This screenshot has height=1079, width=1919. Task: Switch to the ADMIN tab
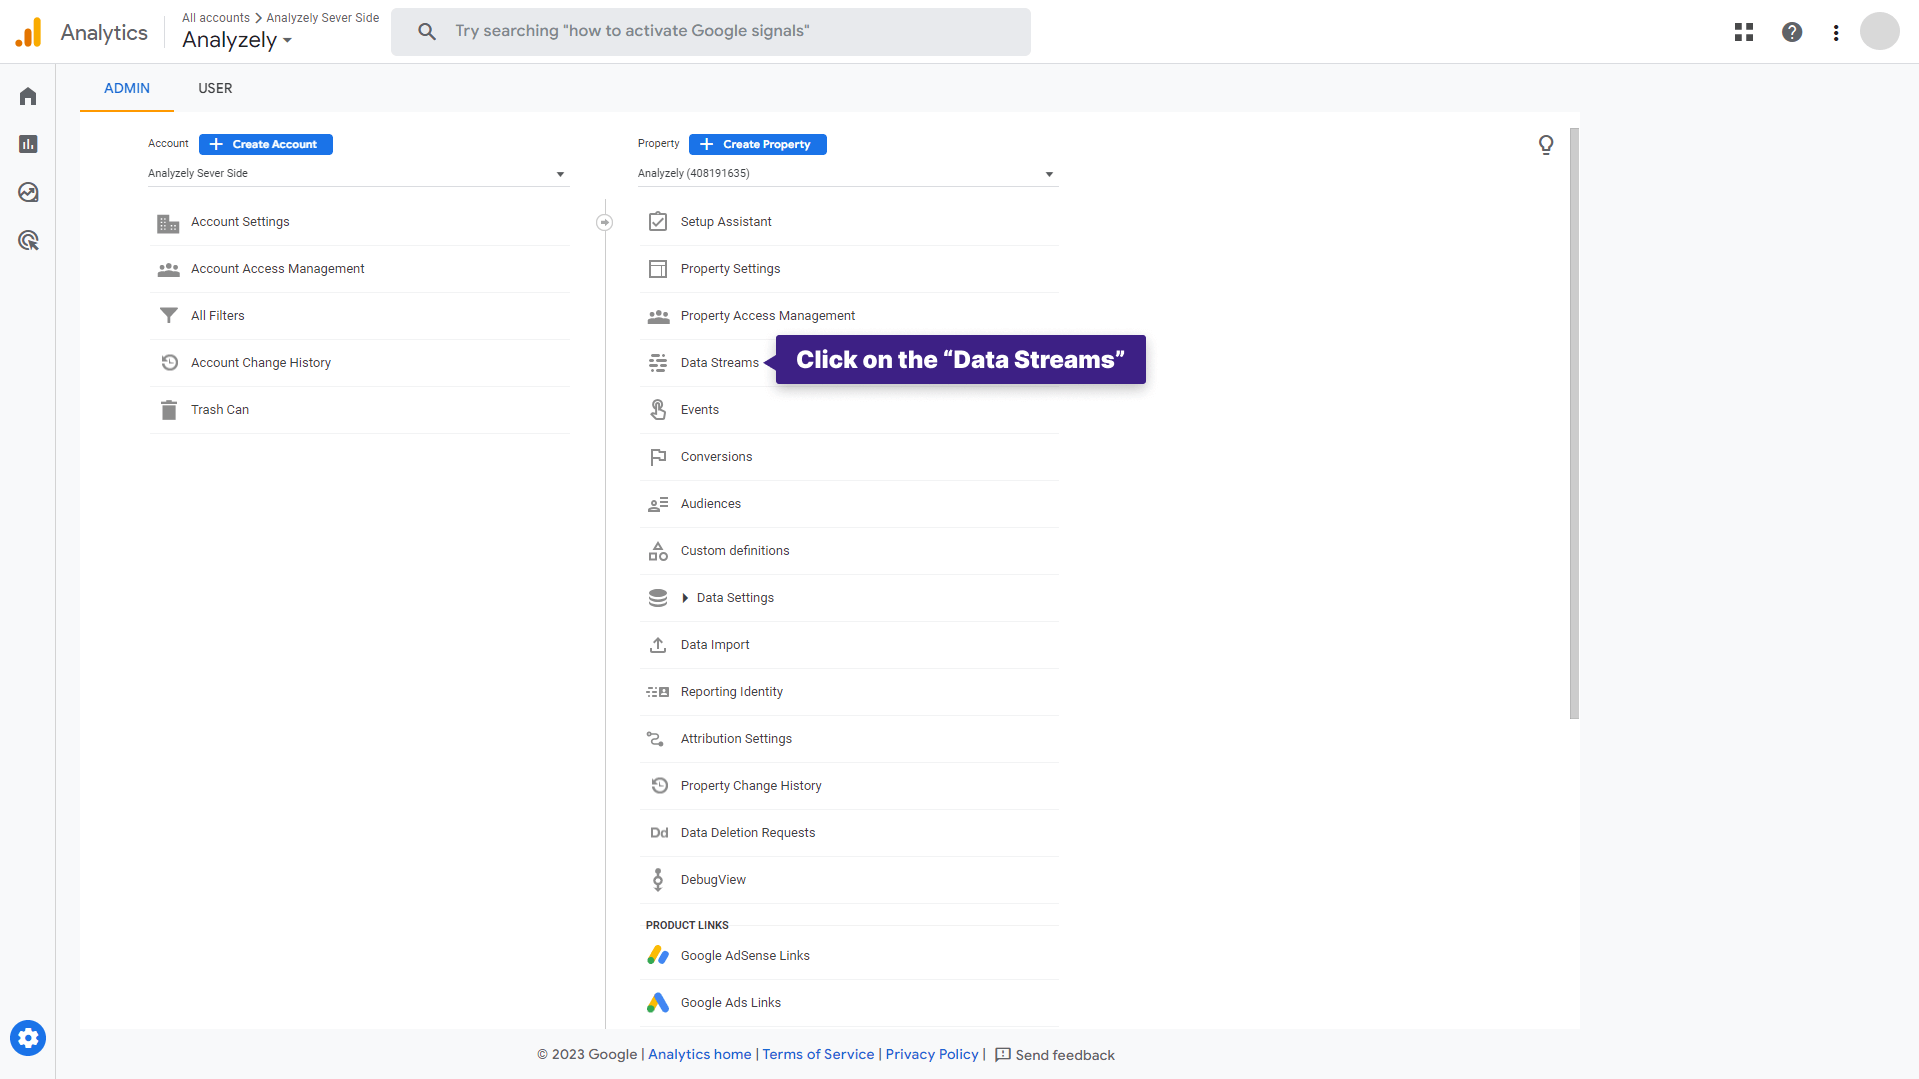coord(127,88)
